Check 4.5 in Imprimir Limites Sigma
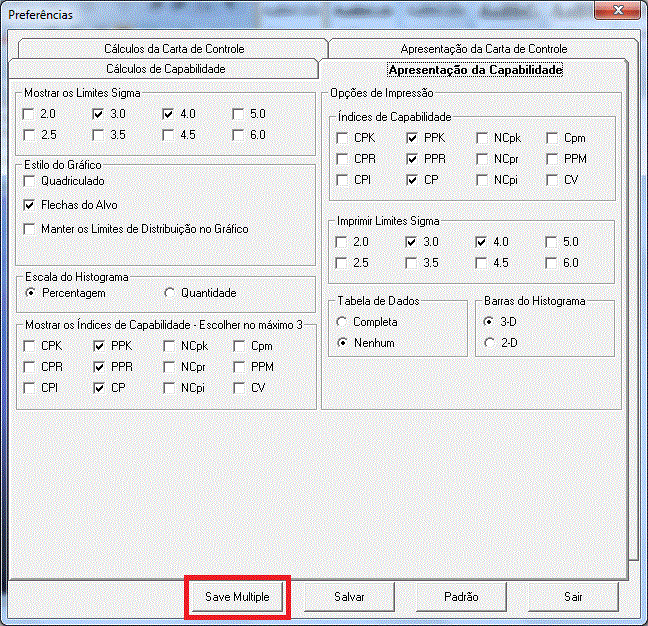 pos(481,263)
